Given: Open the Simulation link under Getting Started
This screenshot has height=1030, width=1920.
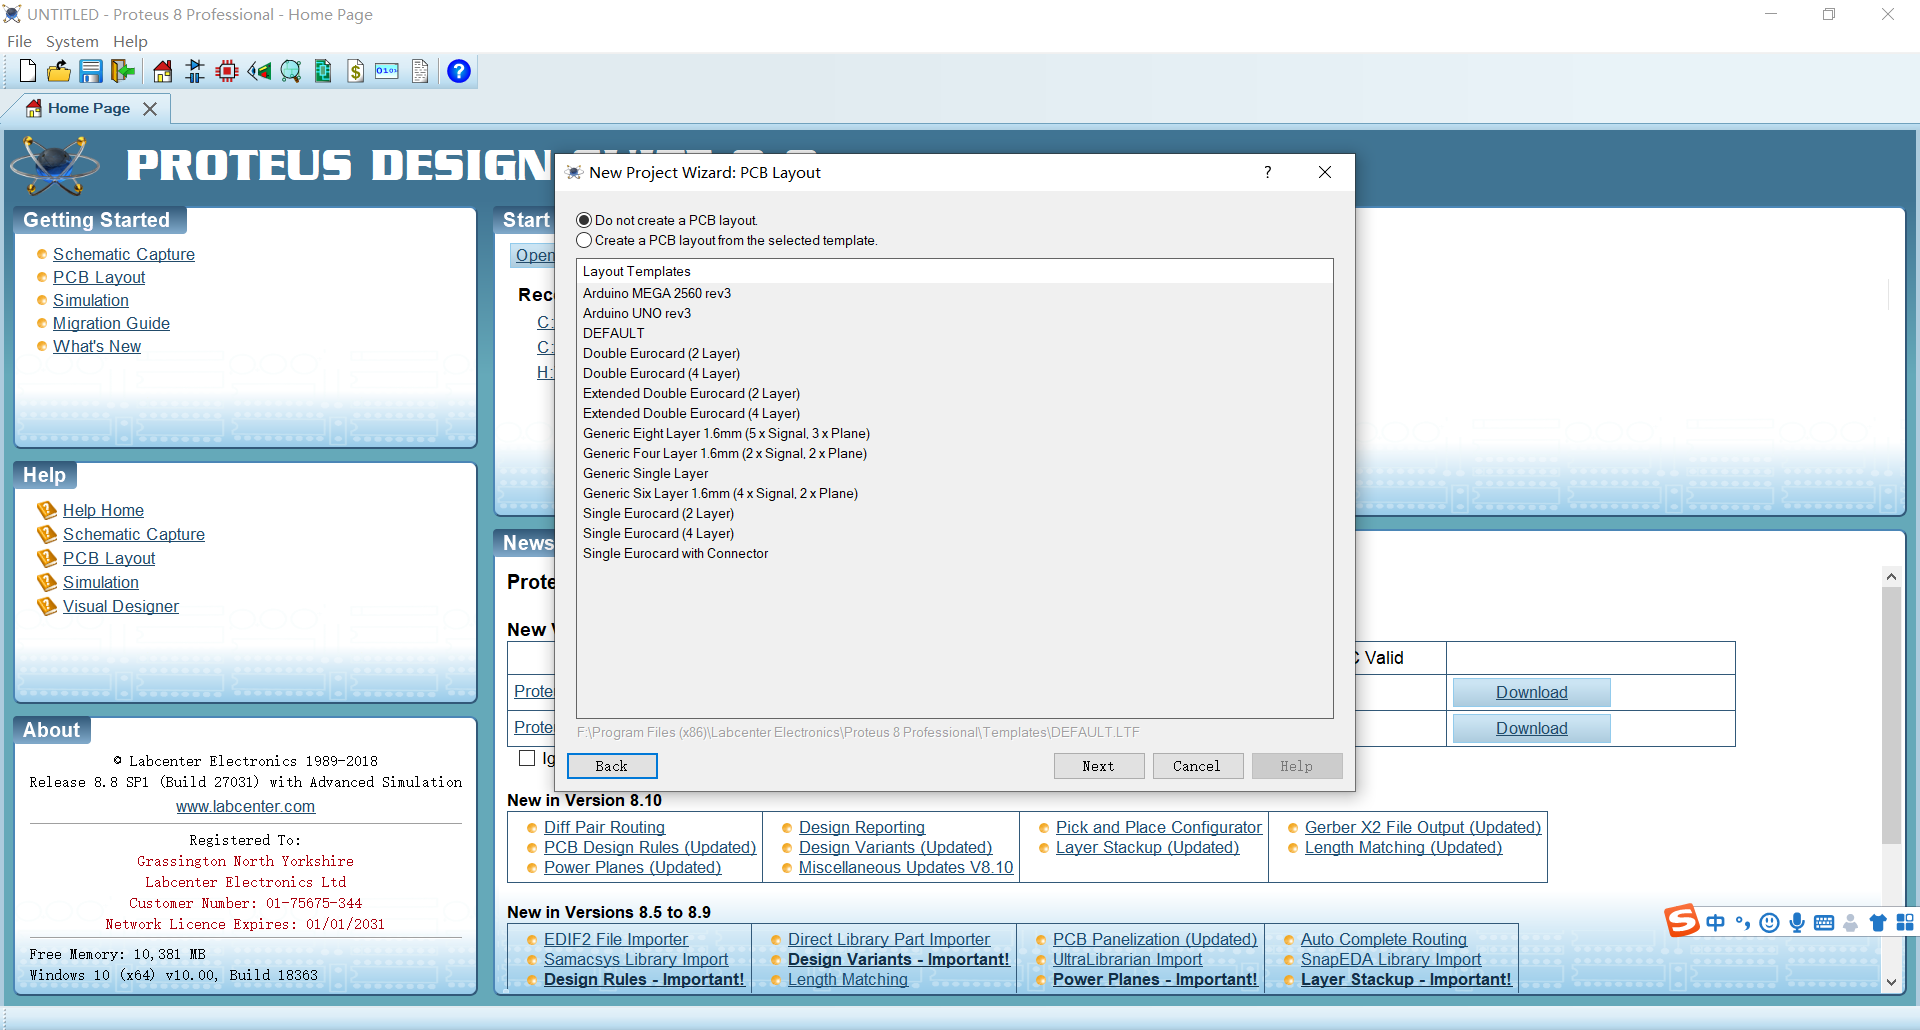Looking at the screenshot, I should [91, 300].
